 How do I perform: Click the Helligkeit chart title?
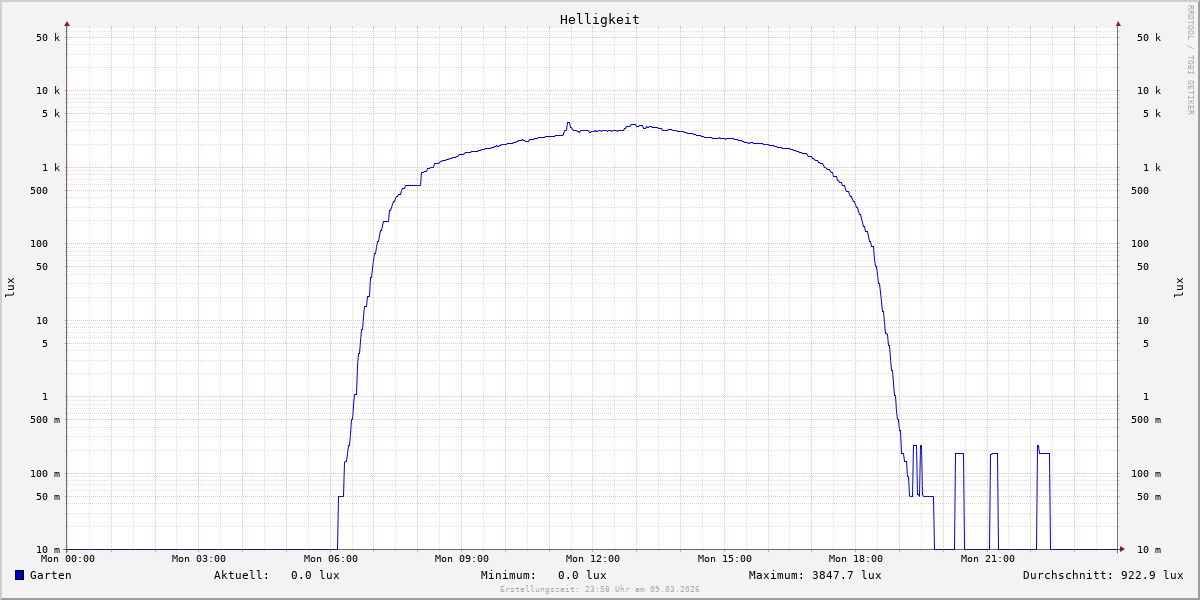click(599, 19)
